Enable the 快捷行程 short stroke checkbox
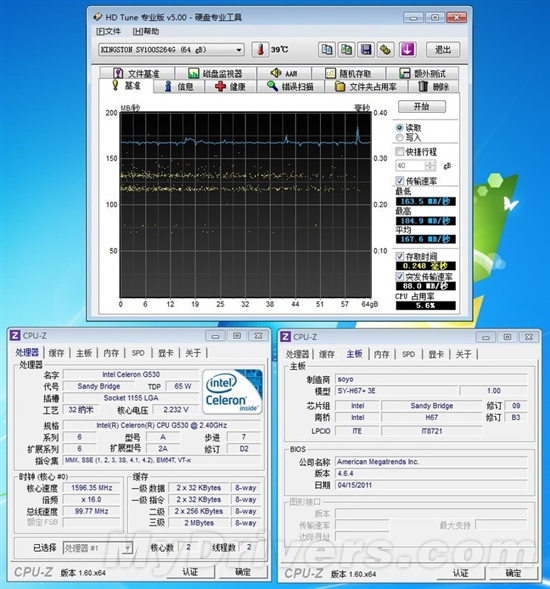This screenshot has height=589, width=550. coord(400,151)
